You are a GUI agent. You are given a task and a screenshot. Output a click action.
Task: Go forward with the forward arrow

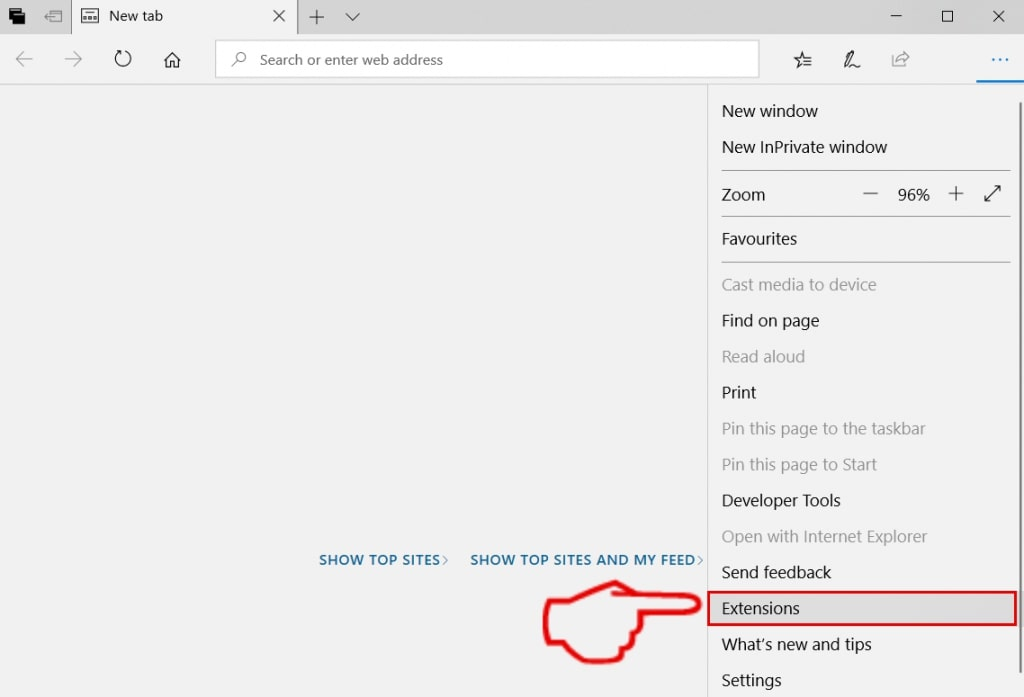[x=73, y=59]
